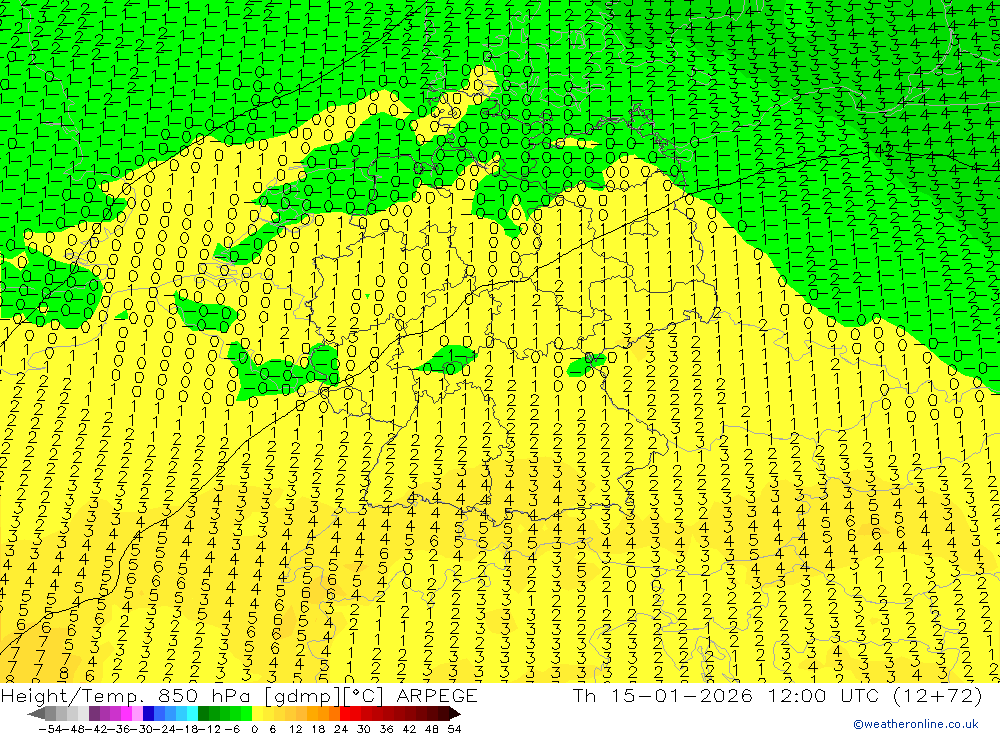Click the dark maroon right arrow of color scale

click(454, 714)
